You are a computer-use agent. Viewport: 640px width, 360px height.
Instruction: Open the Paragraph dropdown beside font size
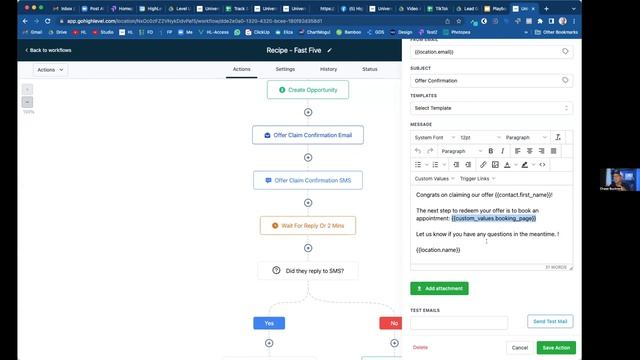coord(526,138)
